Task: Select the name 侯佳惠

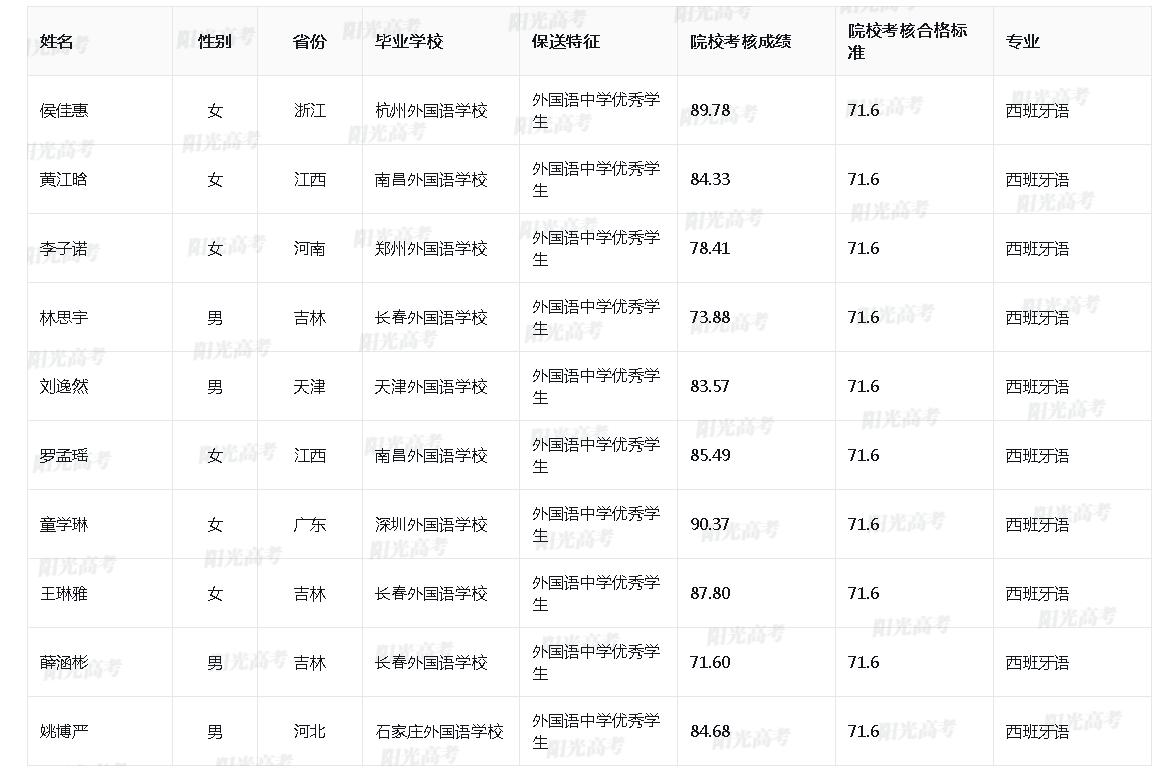Action: (x=64, y=111)
